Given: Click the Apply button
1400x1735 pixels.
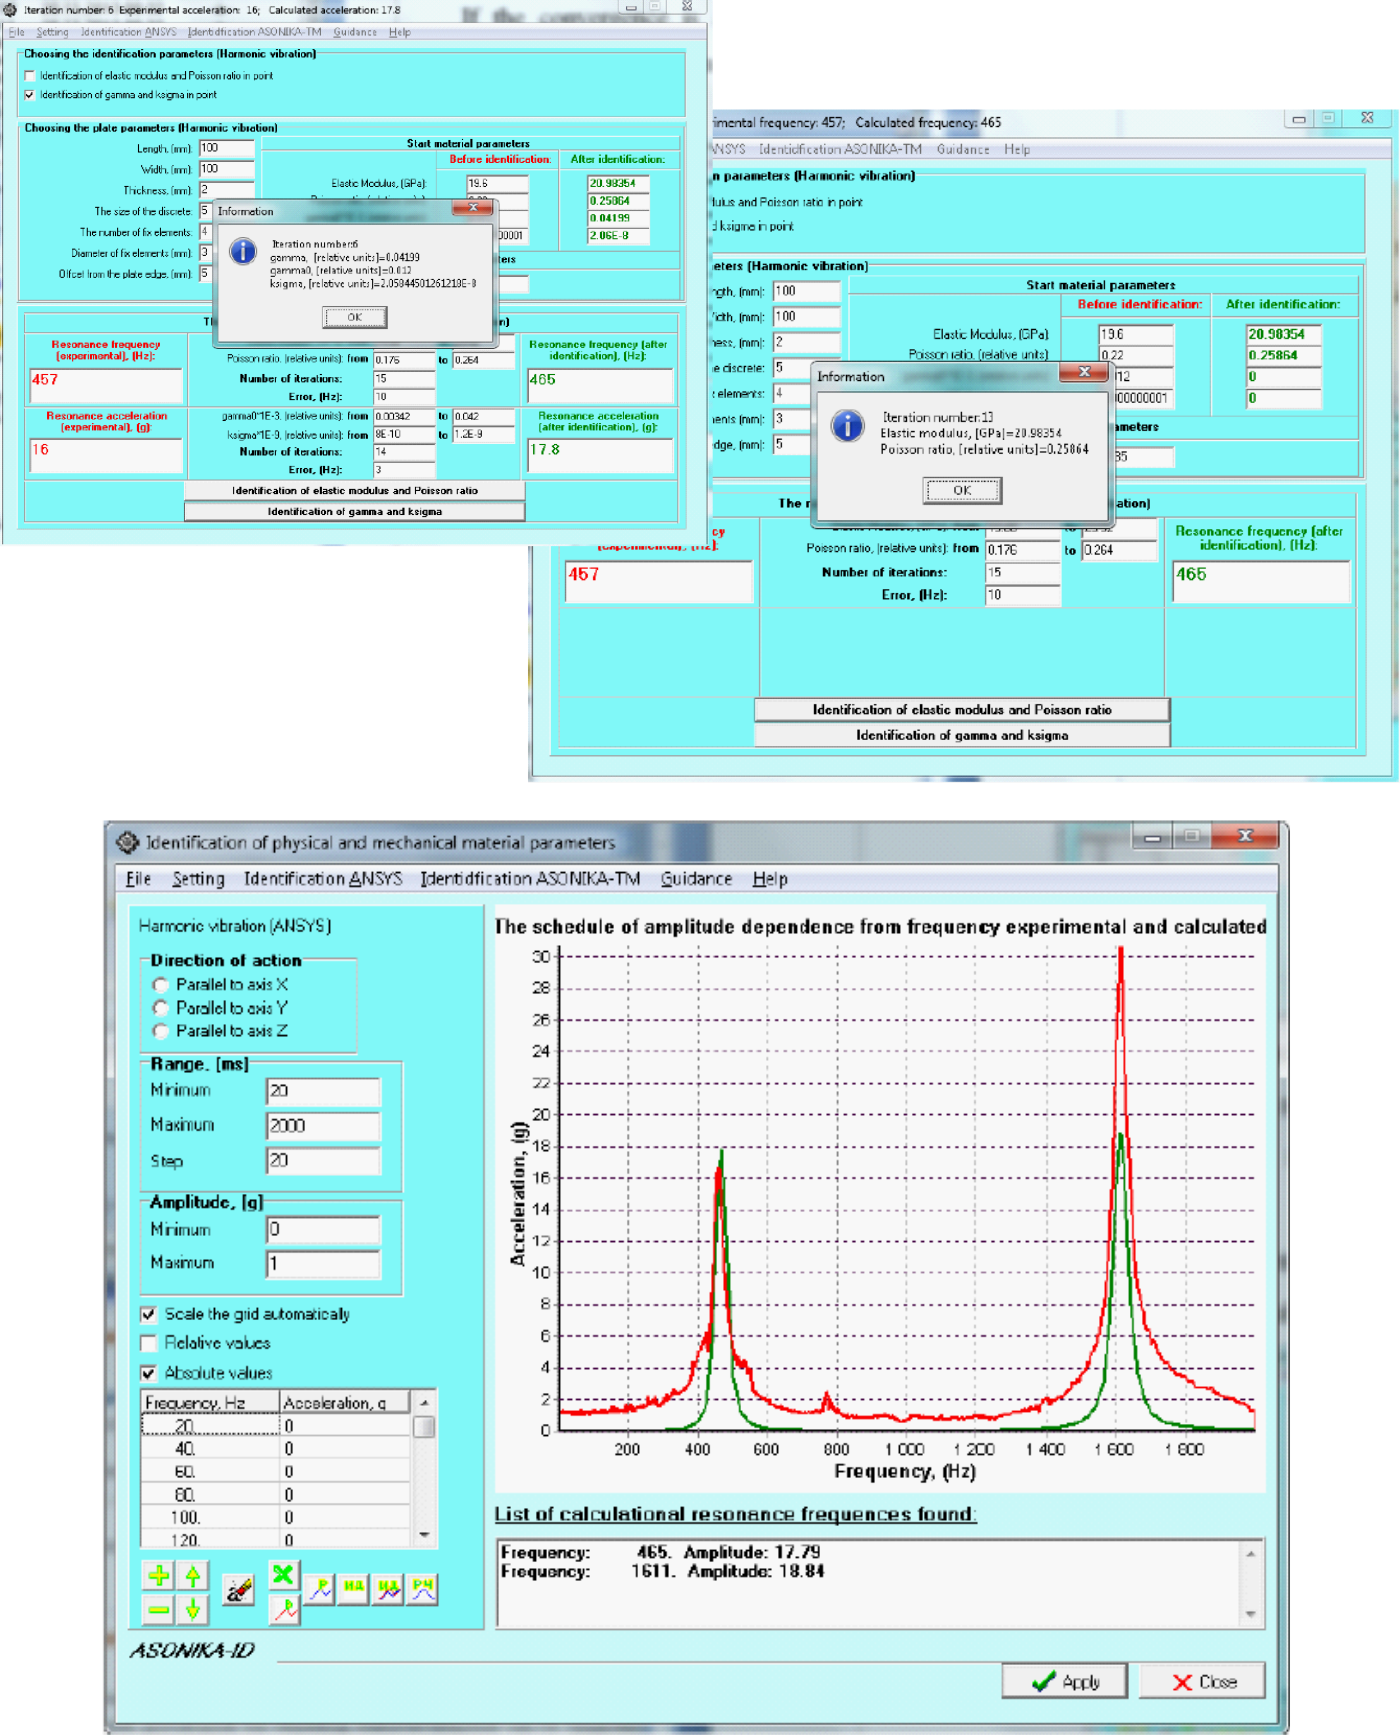Looking at the screenshot, I should 1065,1681.
